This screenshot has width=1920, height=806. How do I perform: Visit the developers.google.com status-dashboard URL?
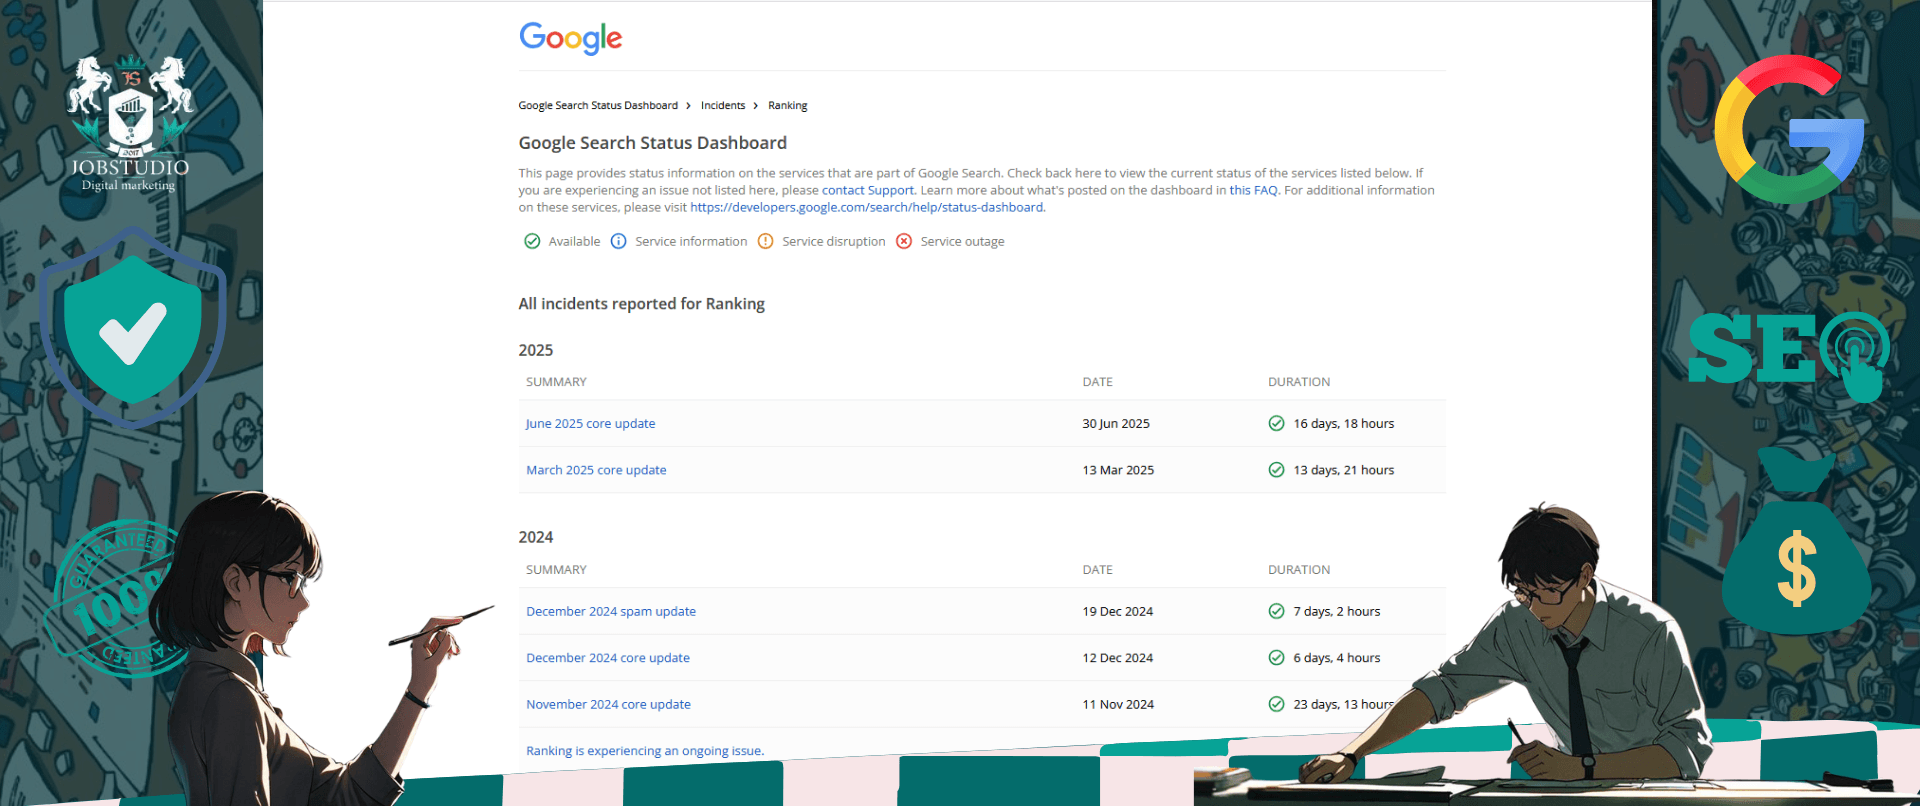(867, 208)
